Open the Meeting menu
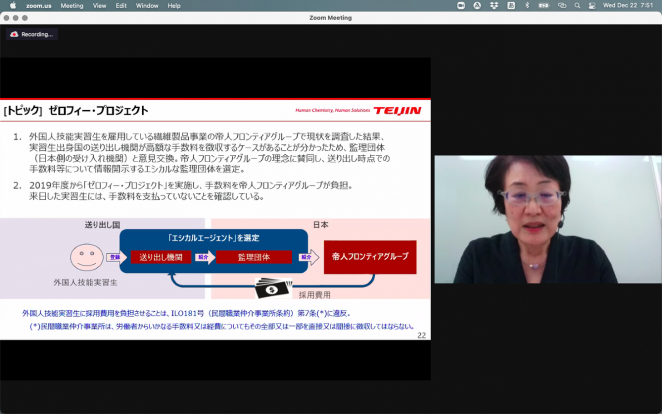 click(x=72, y=5)
